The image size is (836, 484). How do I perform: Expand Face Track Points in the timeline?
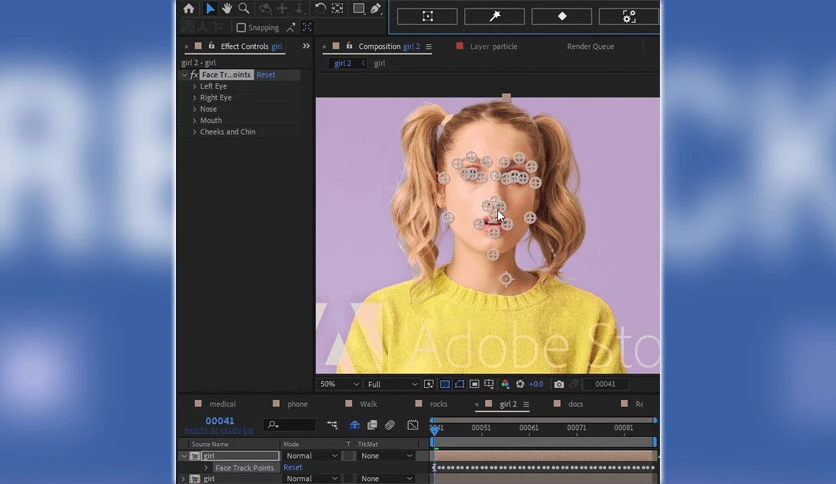point(206,468)
